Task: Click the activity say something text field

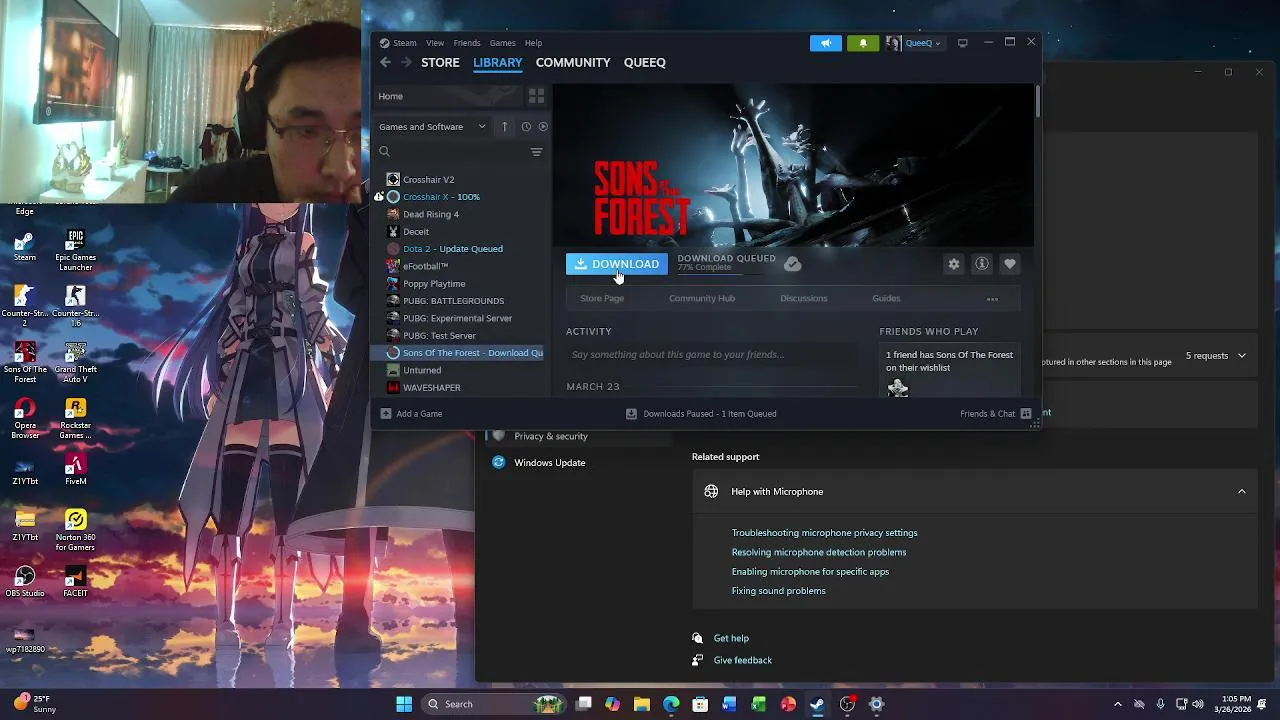Action: (712, 354)
